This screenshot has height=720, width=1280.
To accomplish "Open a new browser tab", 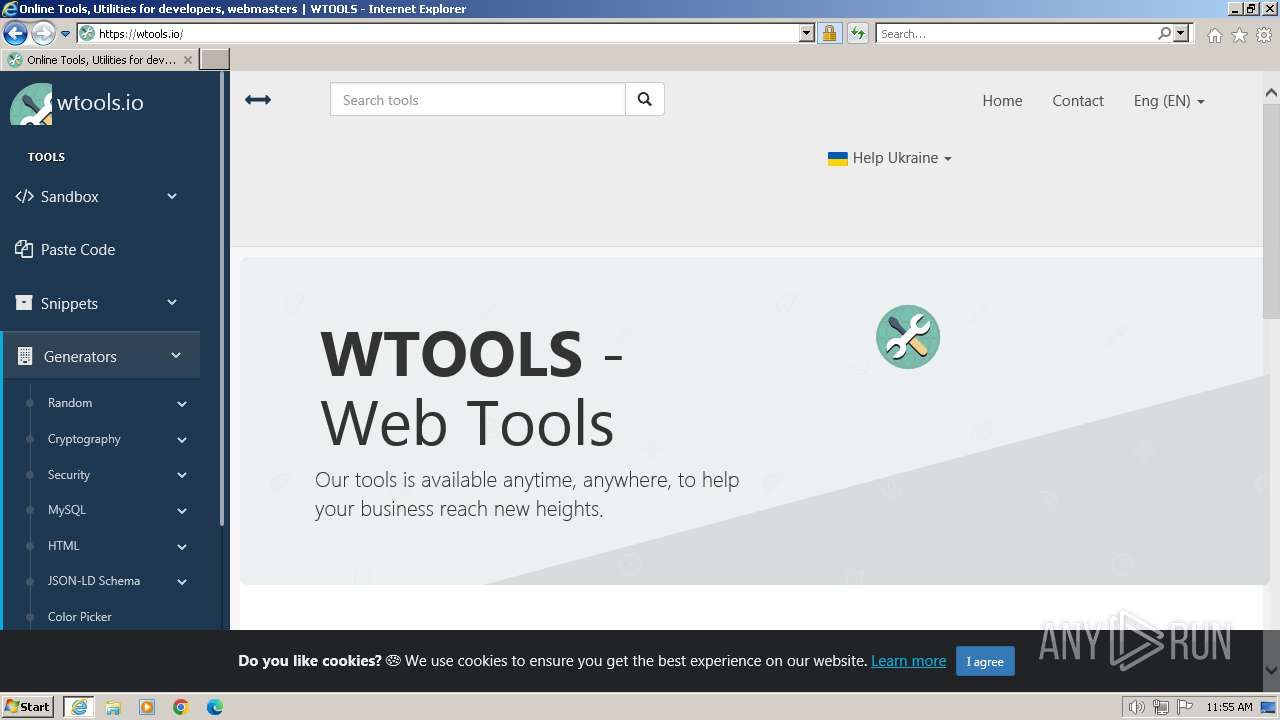I will (215, 60).
